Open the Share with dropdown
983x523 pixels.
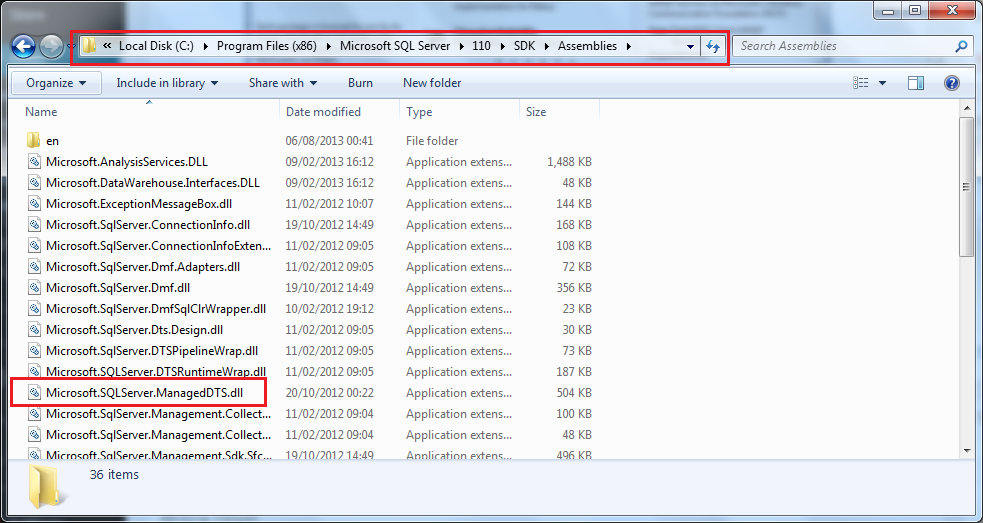(x=283, y=83)
